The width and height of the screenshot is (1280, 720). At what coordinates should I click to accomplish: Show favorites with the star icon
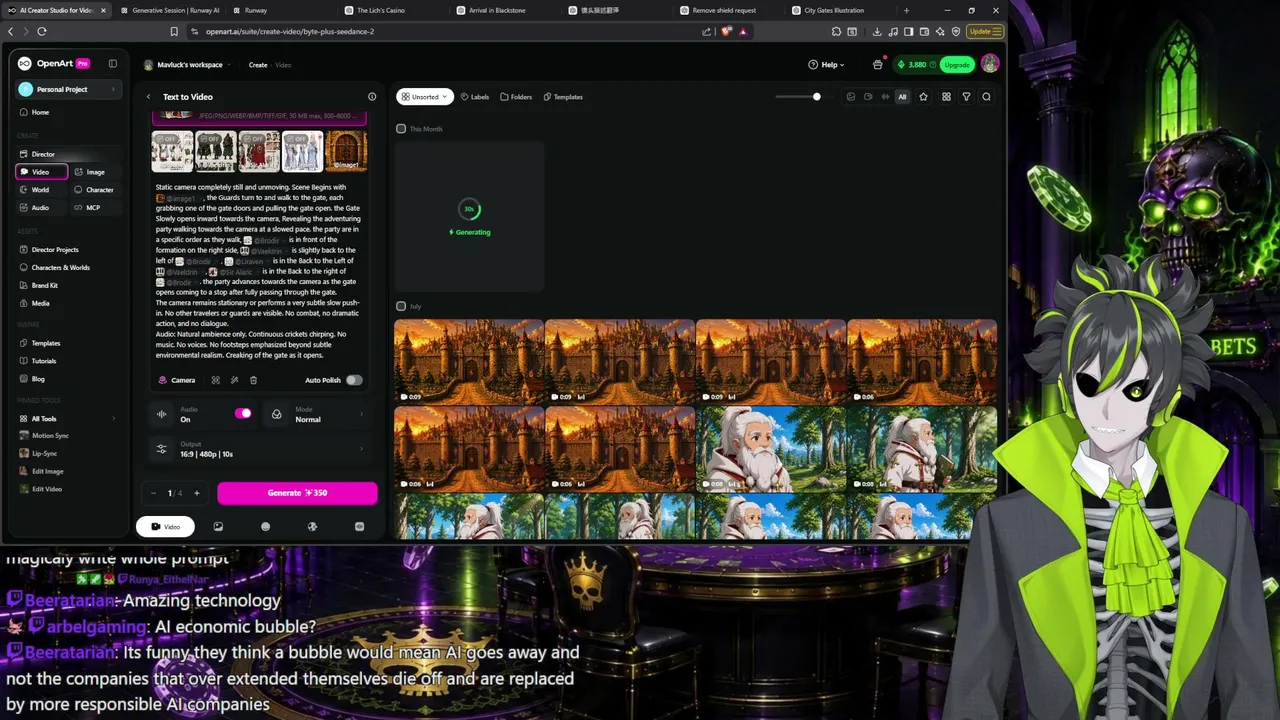pos(923,97)
